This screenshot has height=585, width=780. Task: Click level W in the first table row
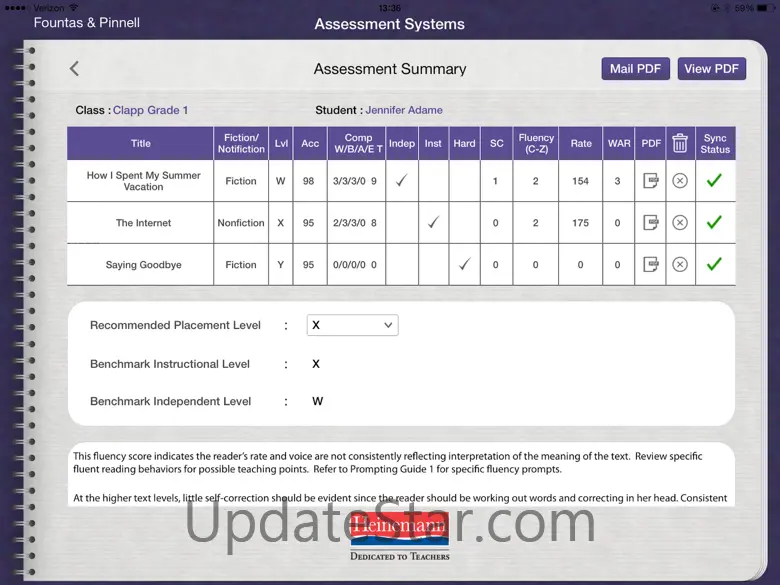click(x=281, y=181)
